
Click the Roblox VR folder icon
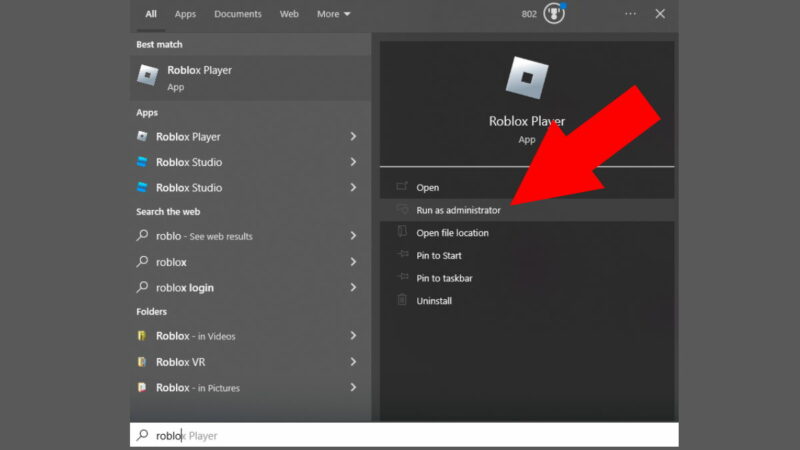(143, 362)
